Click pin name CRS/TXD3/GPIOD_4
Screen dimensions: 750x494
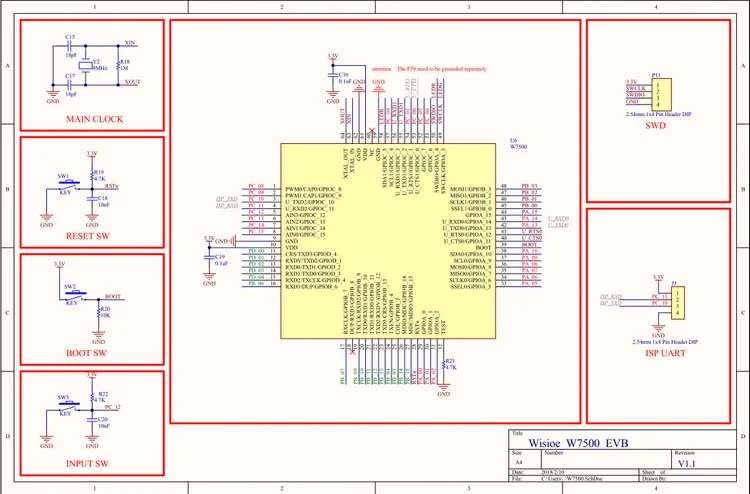[x=311, y=254]
